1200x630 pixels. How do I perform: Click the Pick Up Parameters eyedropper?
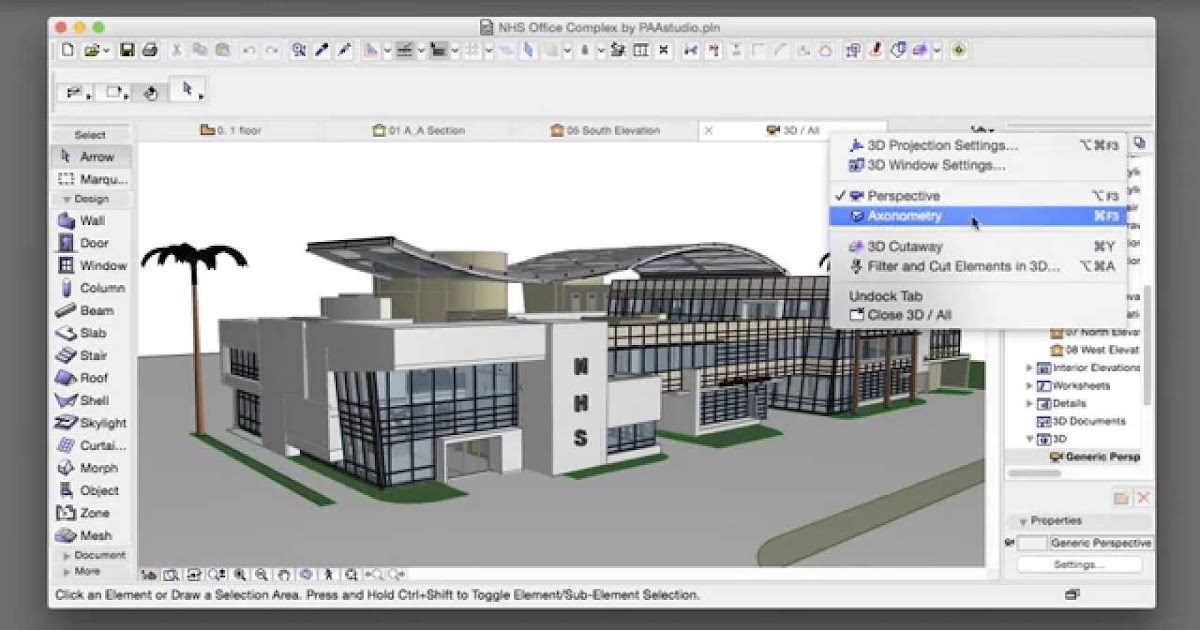[x=322, y=50]
